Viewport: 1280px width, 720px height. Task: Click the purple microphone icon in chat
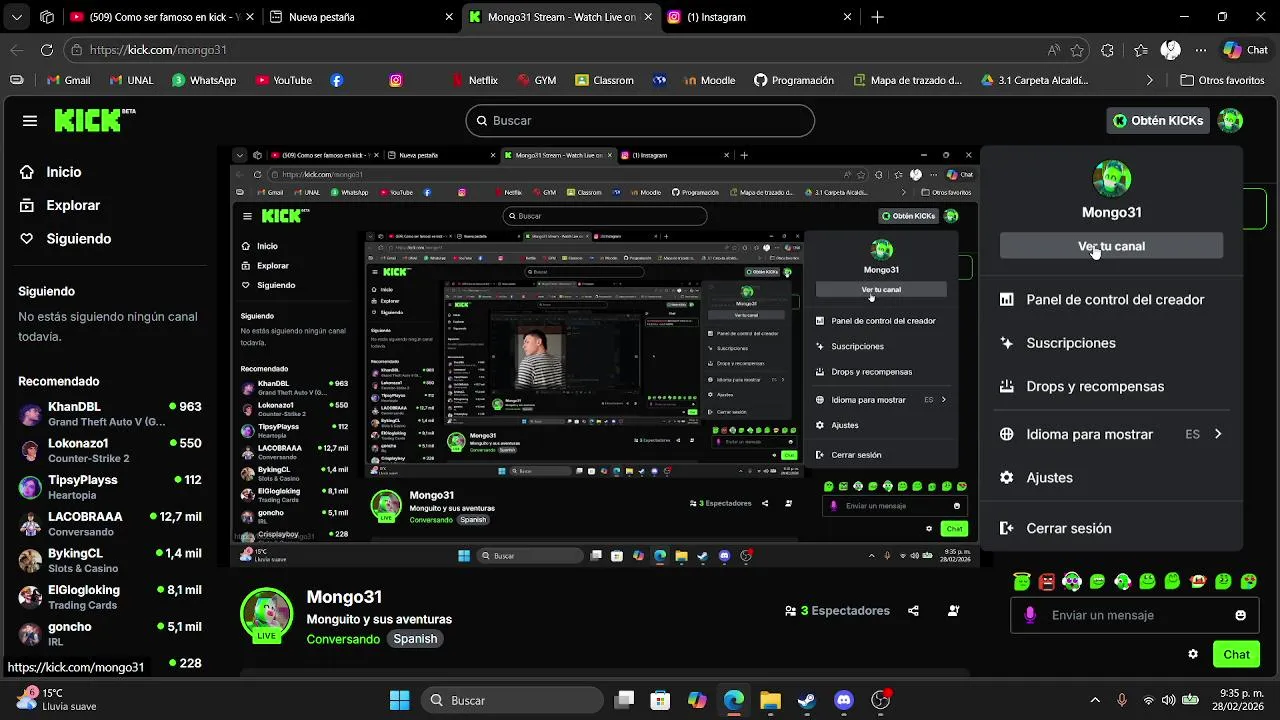tap(1030, 615)
